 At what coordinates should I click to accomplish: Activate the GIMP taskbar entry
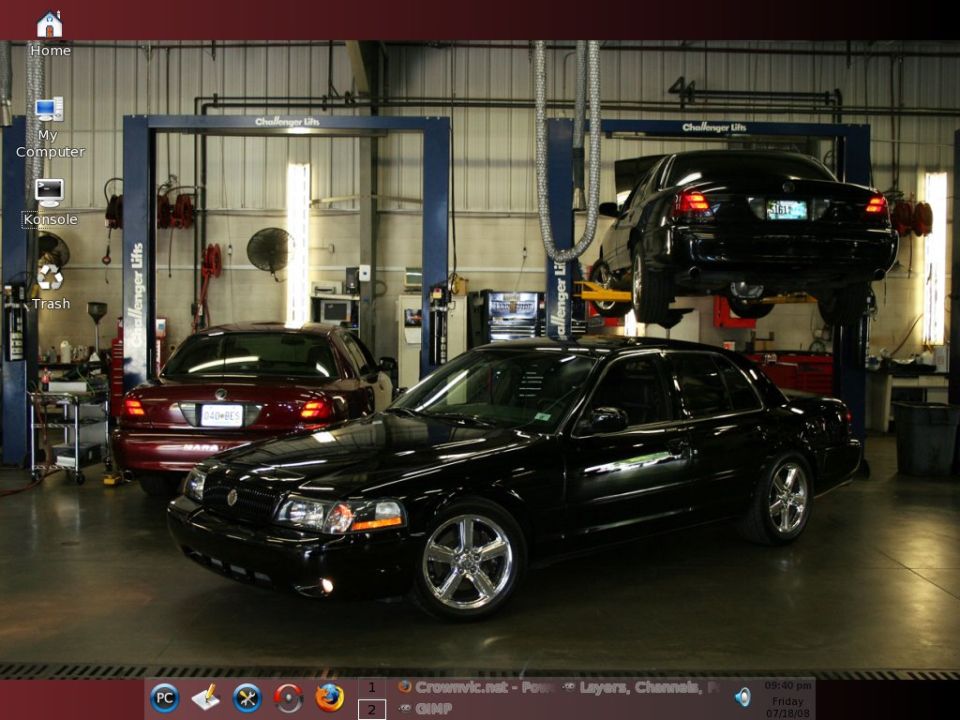pyautogui.click(x=426, y=709)
